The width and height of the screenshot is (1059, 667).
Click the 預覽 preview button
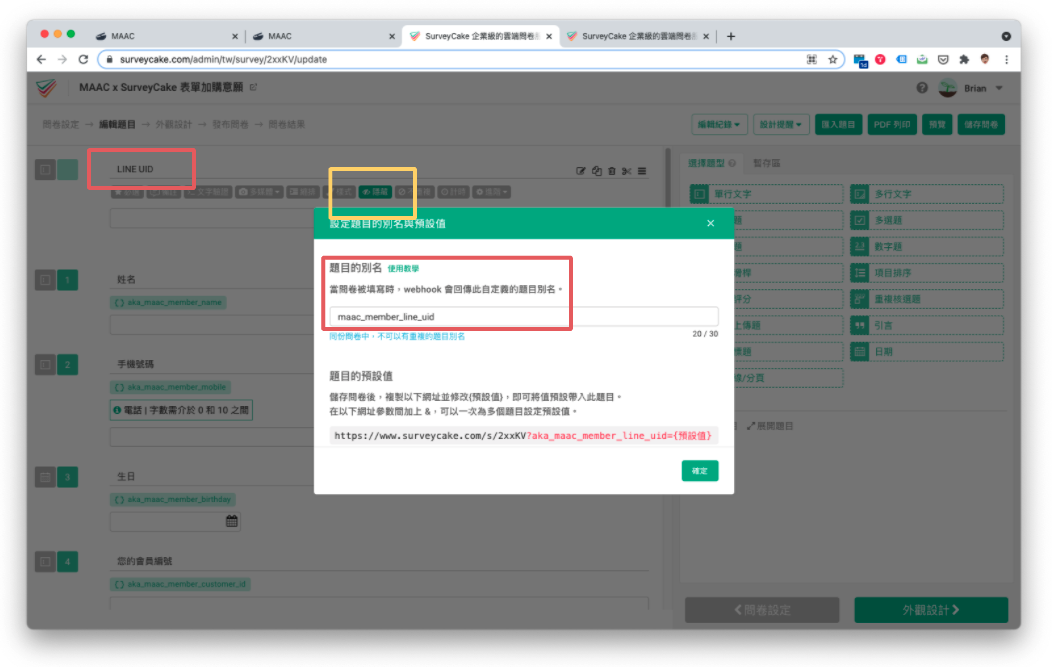pyautogui.click(x=937, y=125)
